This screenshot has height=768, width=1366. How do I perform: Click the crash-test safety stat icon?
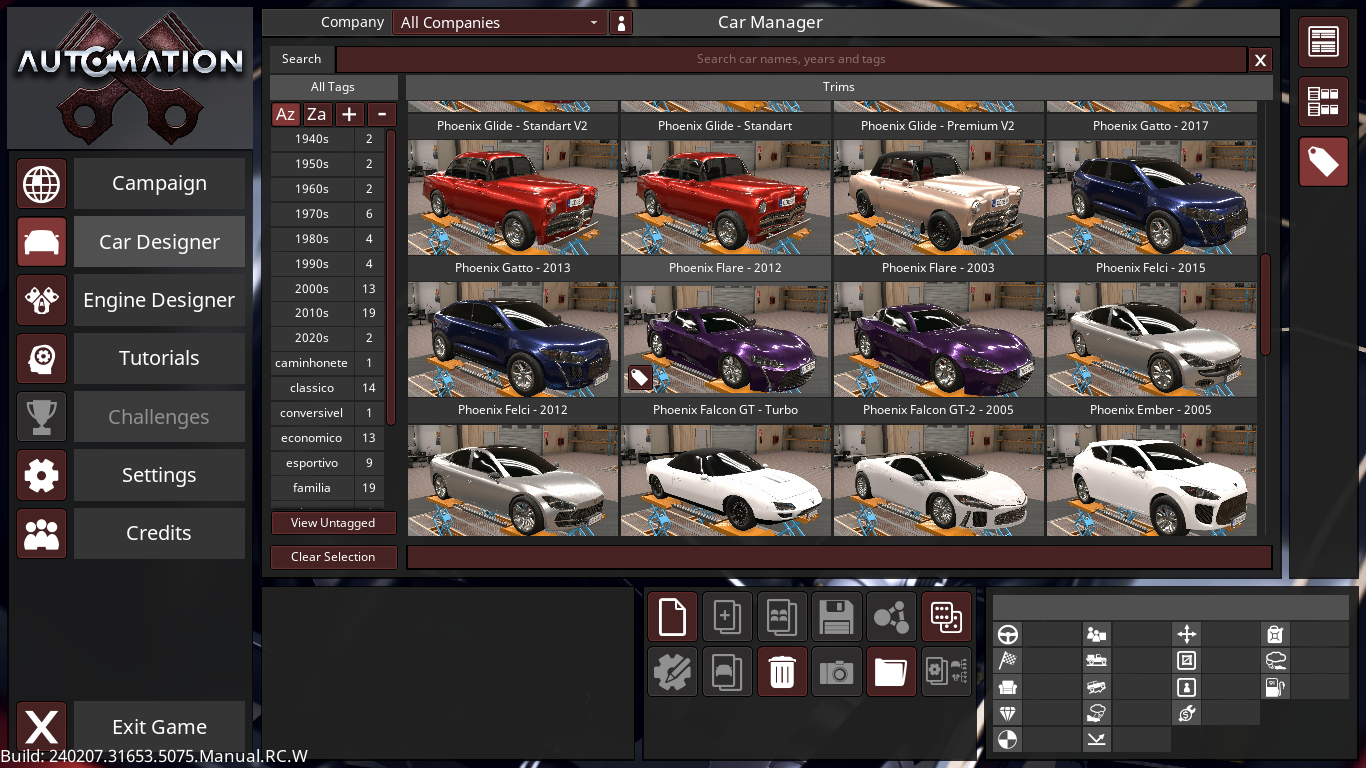1008,740
